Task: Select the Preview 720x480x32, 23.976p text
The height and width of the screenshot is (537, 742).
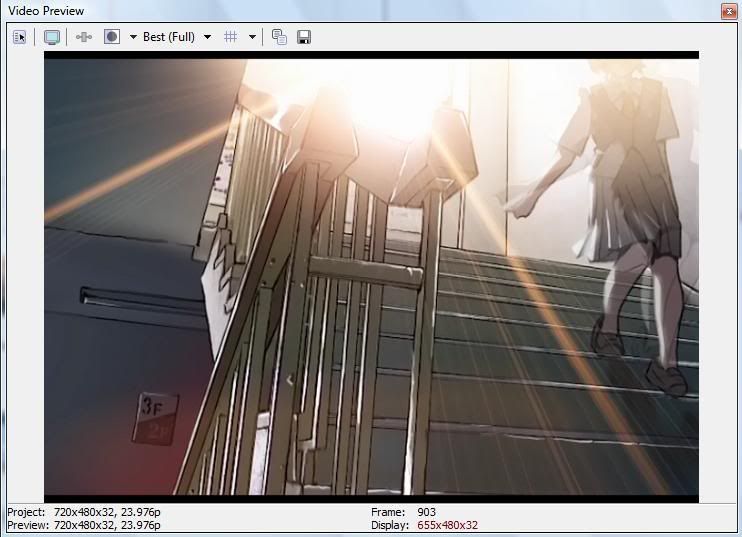Action: 84,525
